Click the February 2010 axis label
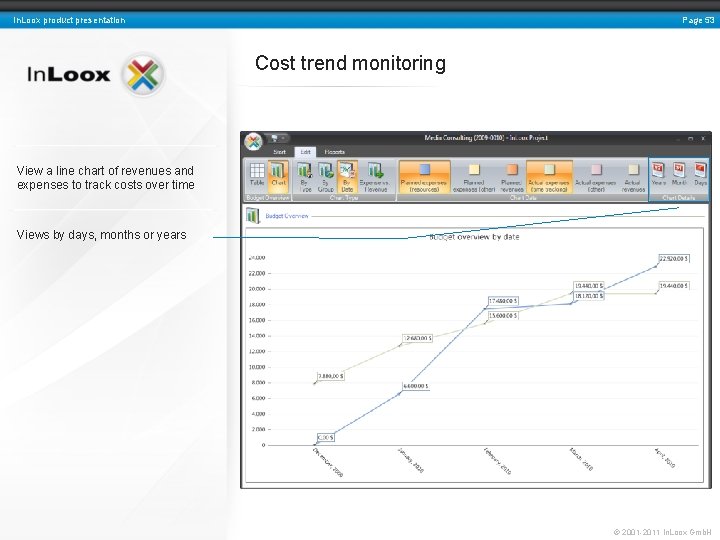Viewport: 720px width, 540px height. click(497, 461)
